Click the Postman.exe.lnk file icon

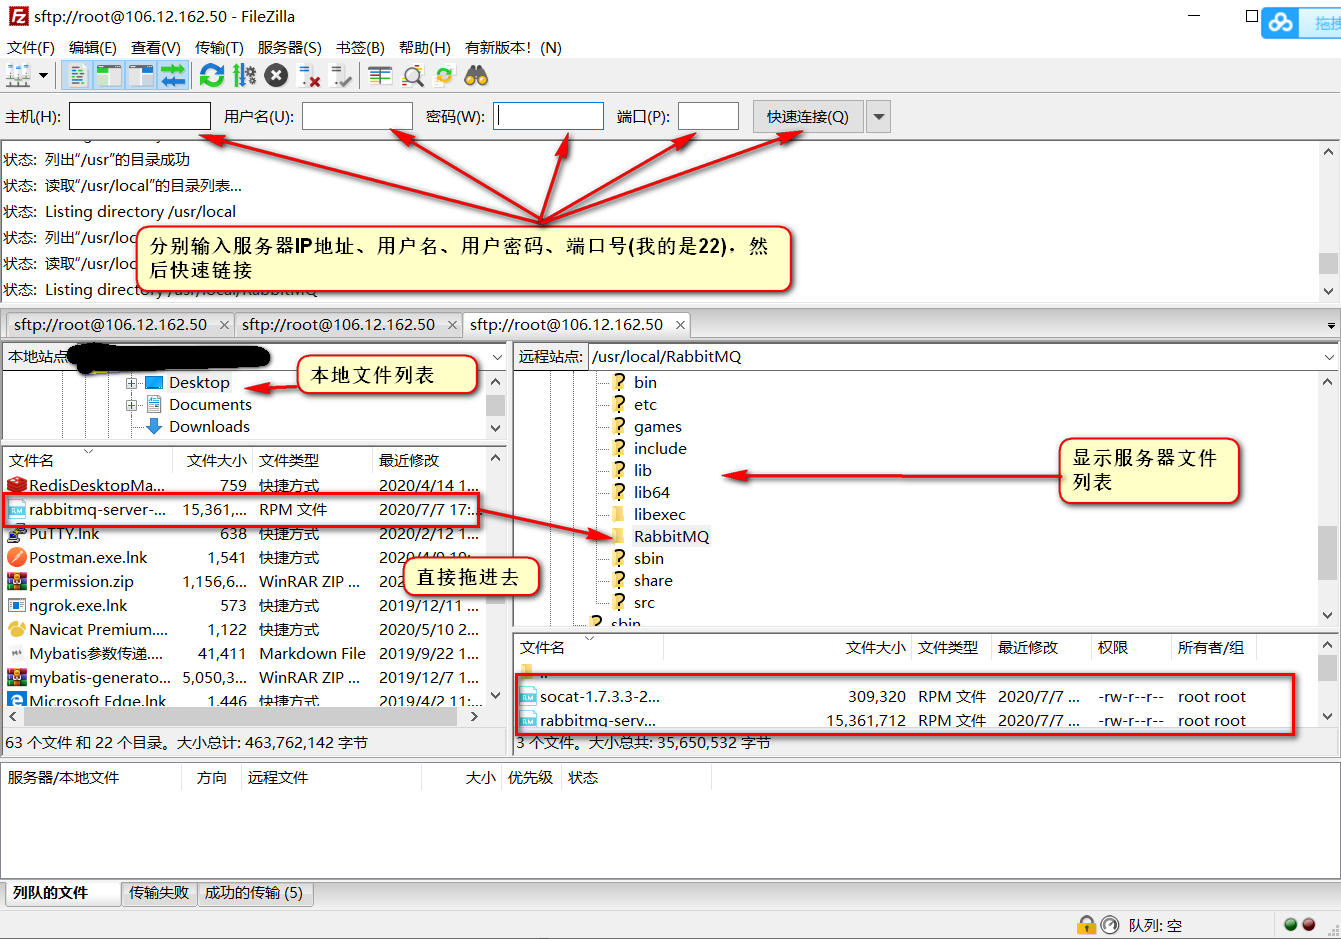point(17,557)
